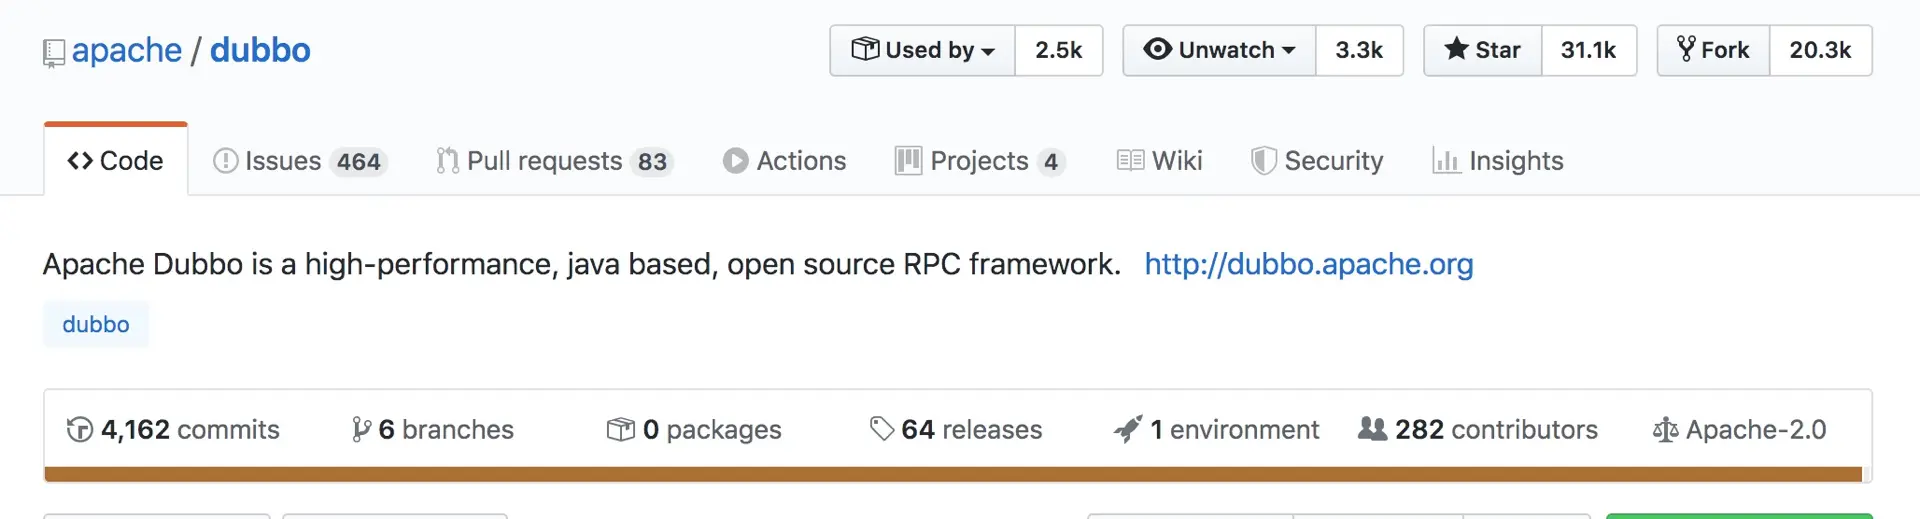The image size is (1920, 519).
Task: Open the Used by dropdown
Action: tap(922, 50)
